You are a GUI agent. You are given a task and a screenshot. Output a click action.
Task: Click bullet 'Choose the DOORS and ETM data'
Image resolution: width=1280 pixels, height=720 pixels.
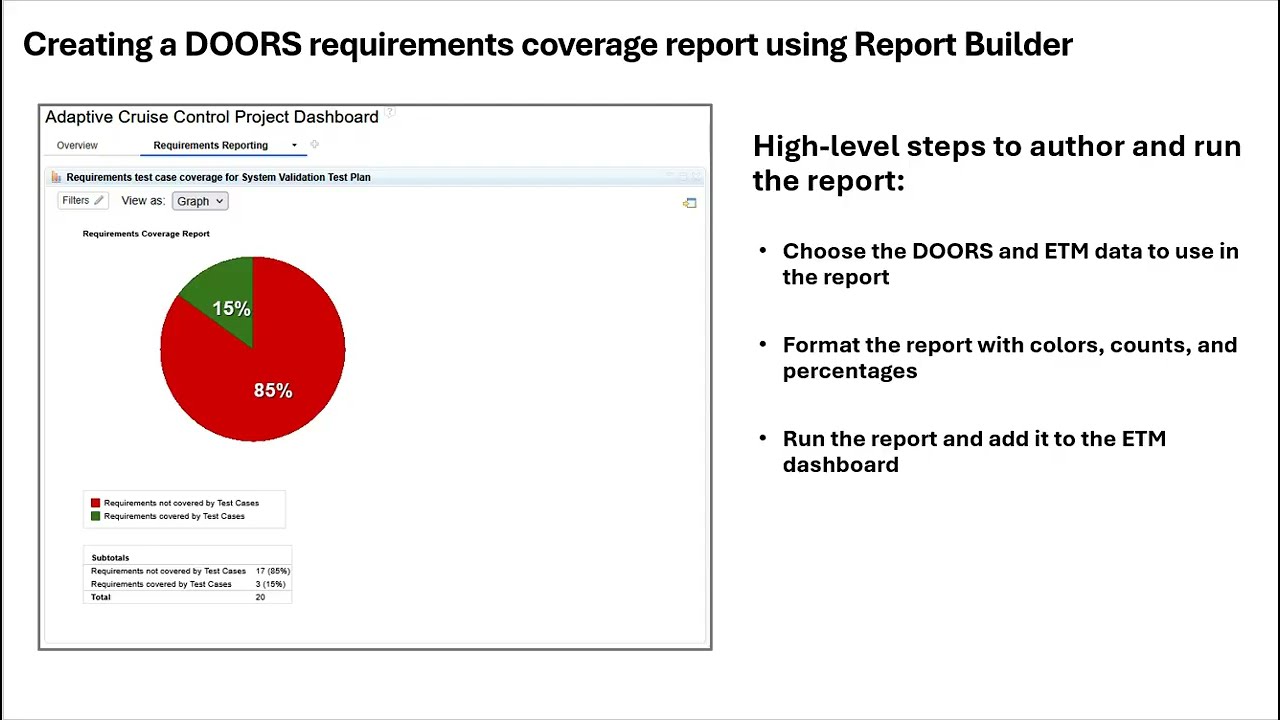point(1010,264)
